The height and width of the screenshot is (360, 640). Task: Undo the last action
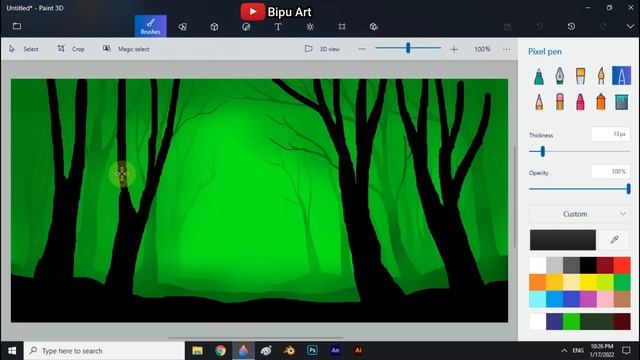pos(540,27)
